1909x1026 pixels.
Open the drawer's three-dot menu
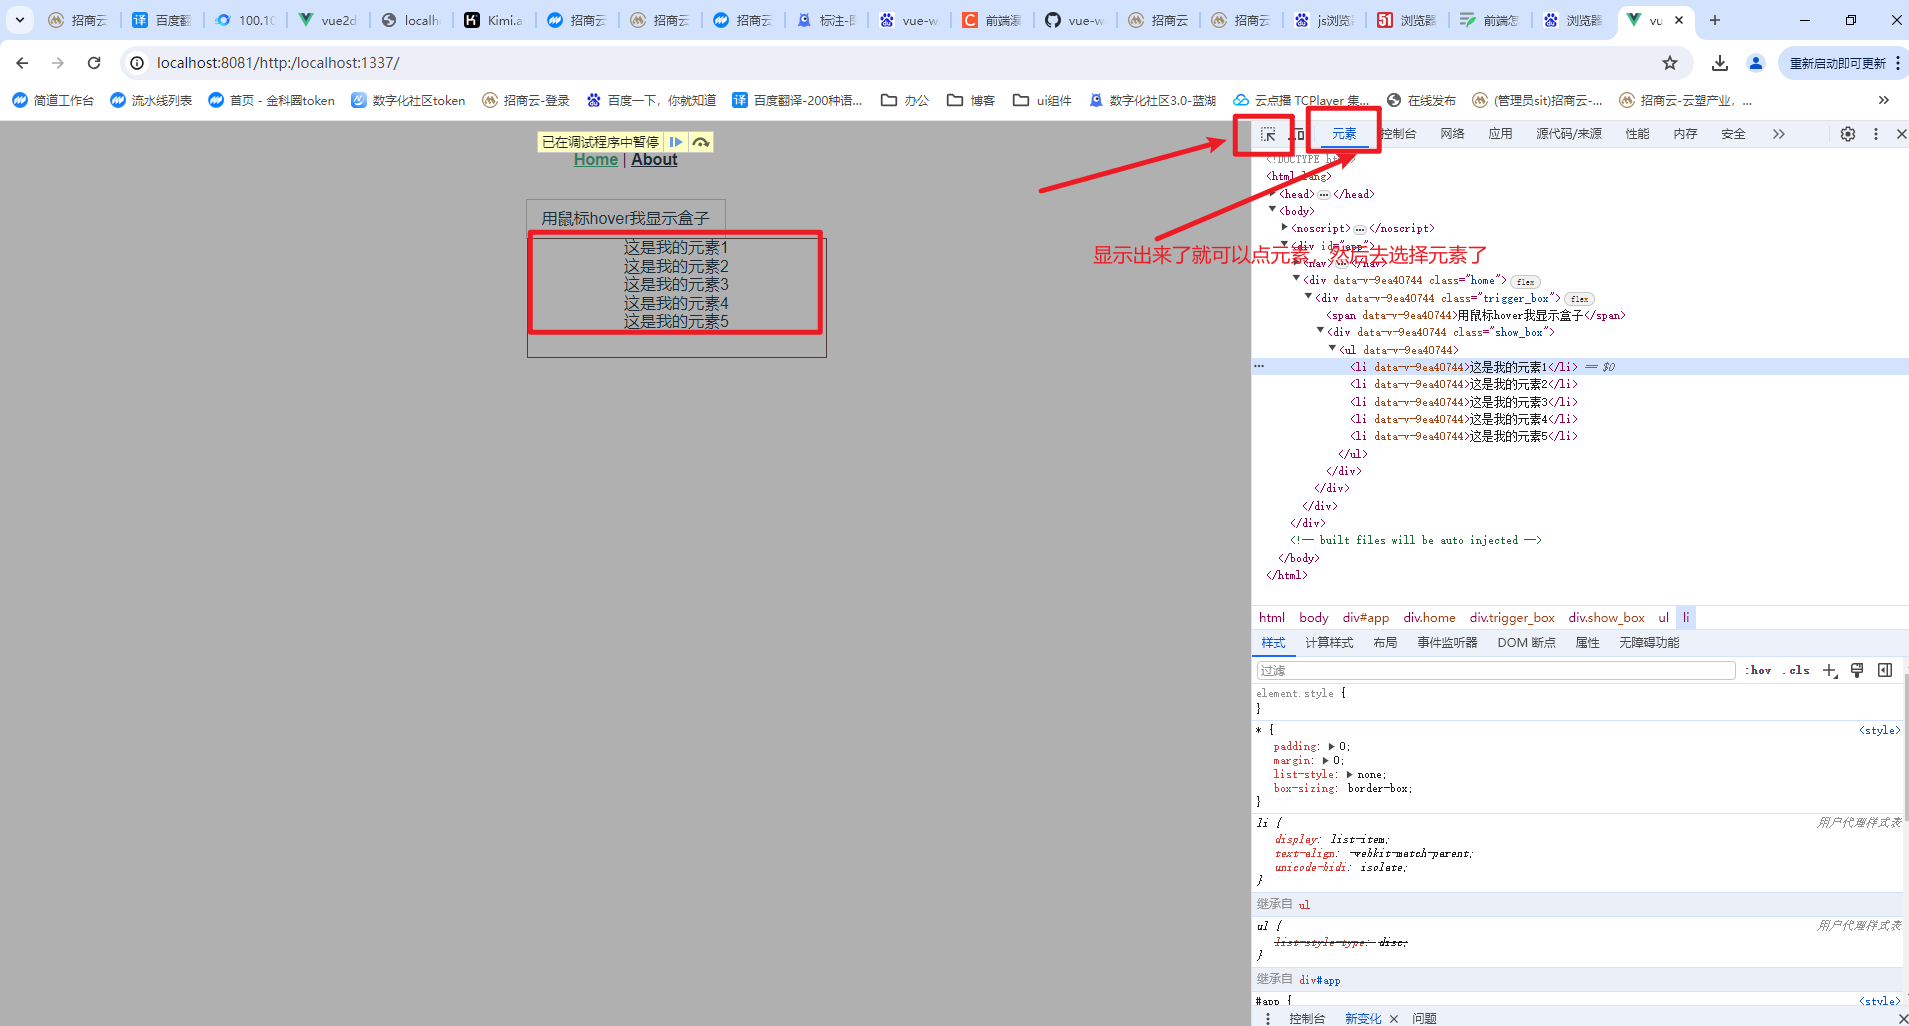(1268, 1018)
